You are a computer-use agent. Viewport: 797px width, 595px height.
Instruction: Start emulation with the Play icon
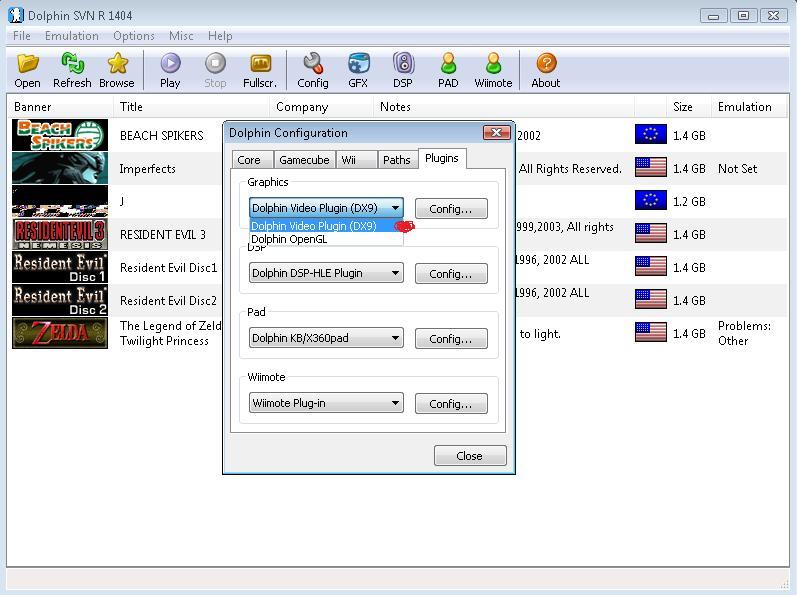(x=170, y=64)
